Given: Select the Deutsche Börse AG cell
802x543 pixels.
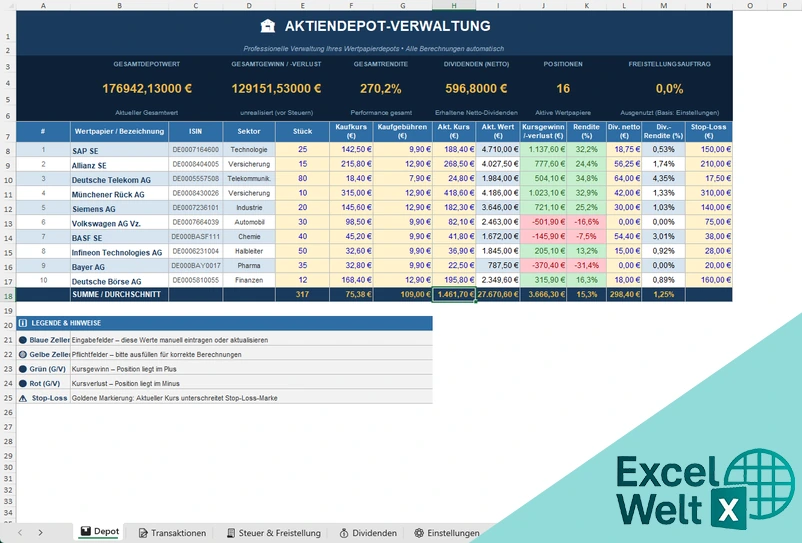Looking at the screenshot, I should [119, 280].
